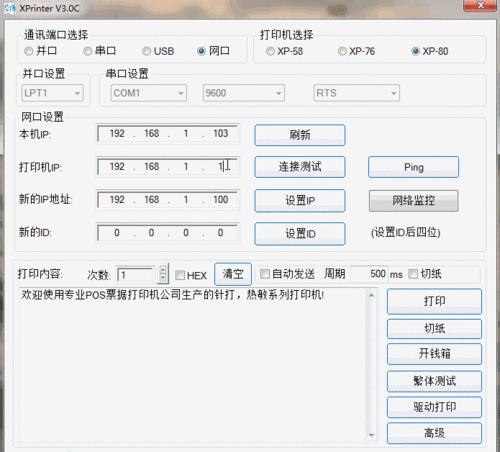Click the 驱动打印 driver print button
Screen dimensions: 500x452
coord(434,407)
